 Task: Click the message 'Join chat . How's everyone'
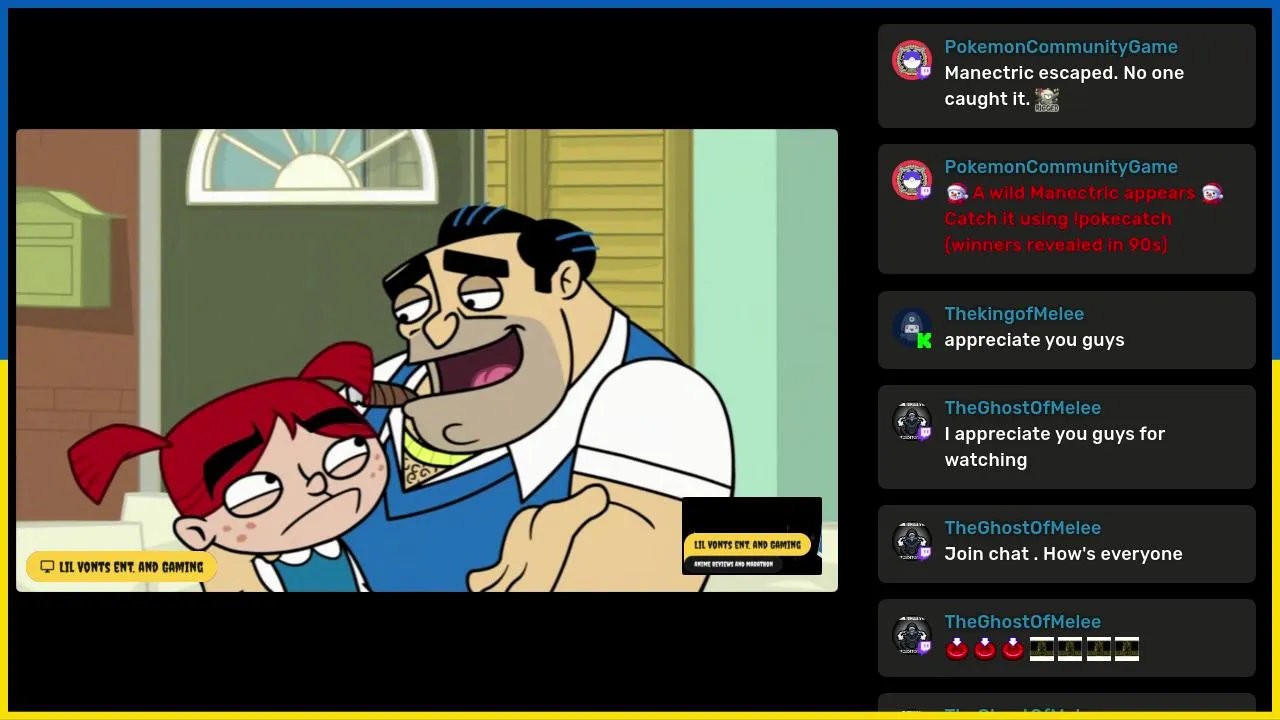(1063, 554)
